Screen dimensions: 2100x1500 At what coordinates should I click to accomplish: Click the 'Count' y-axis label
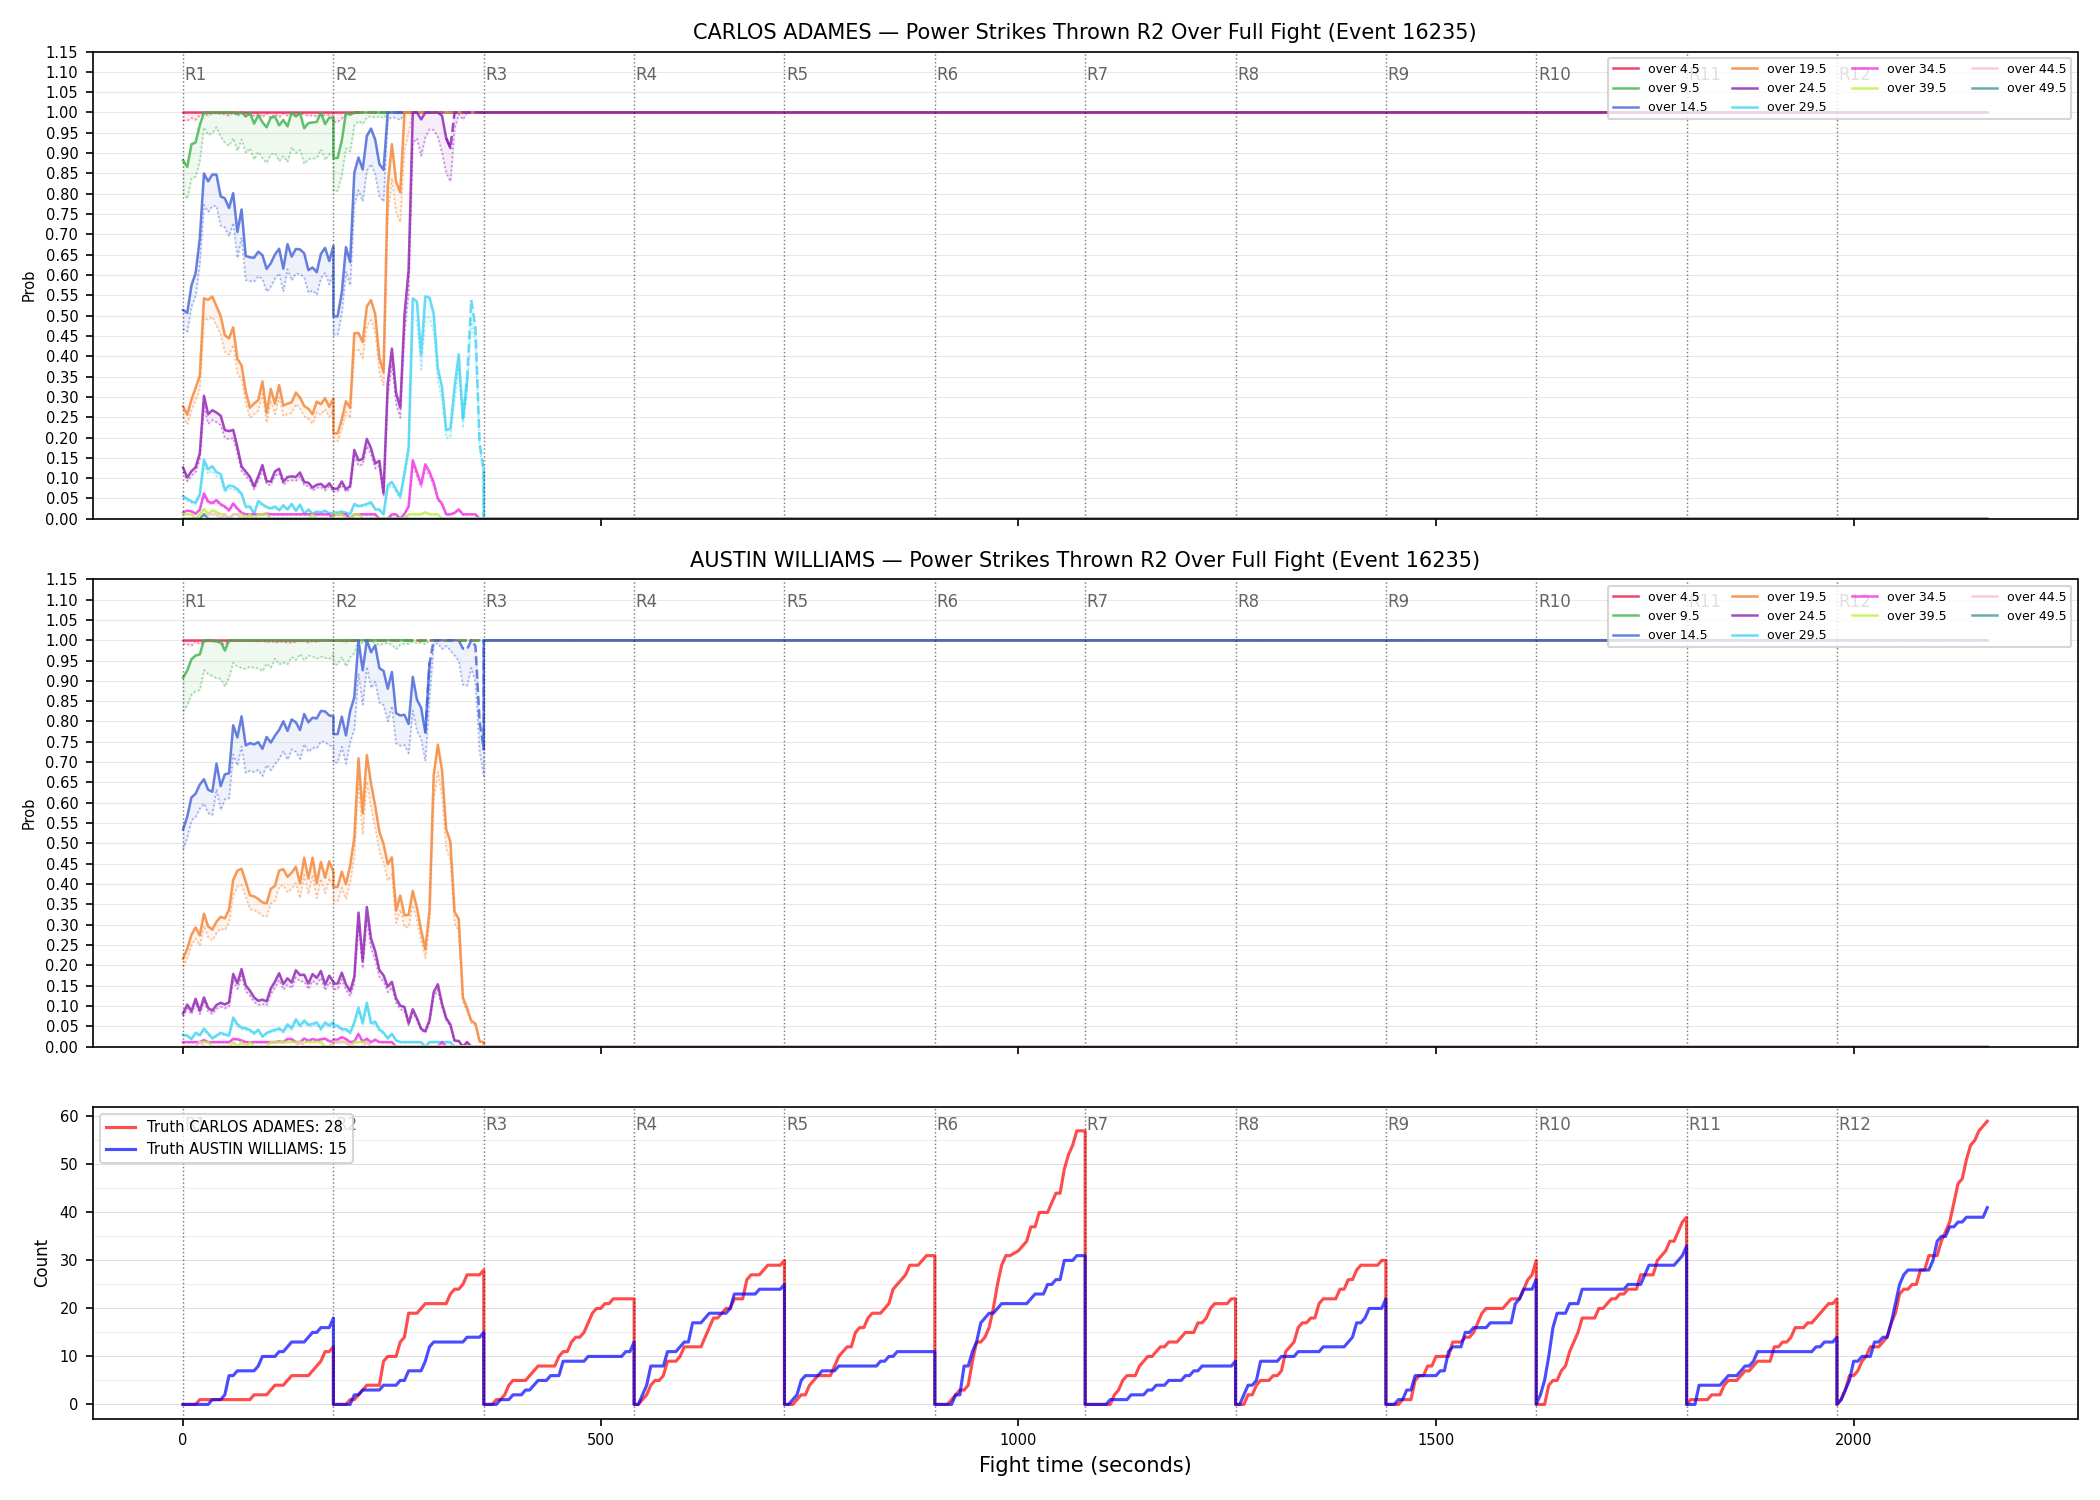41,1263
